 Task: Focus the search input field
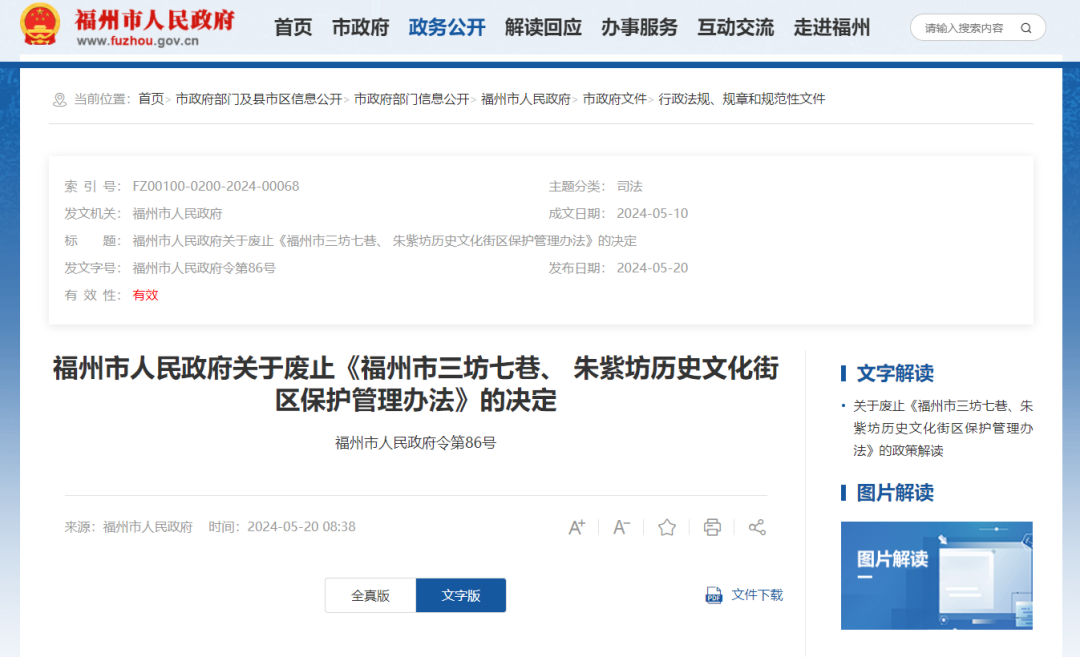[x=964, y=28]
